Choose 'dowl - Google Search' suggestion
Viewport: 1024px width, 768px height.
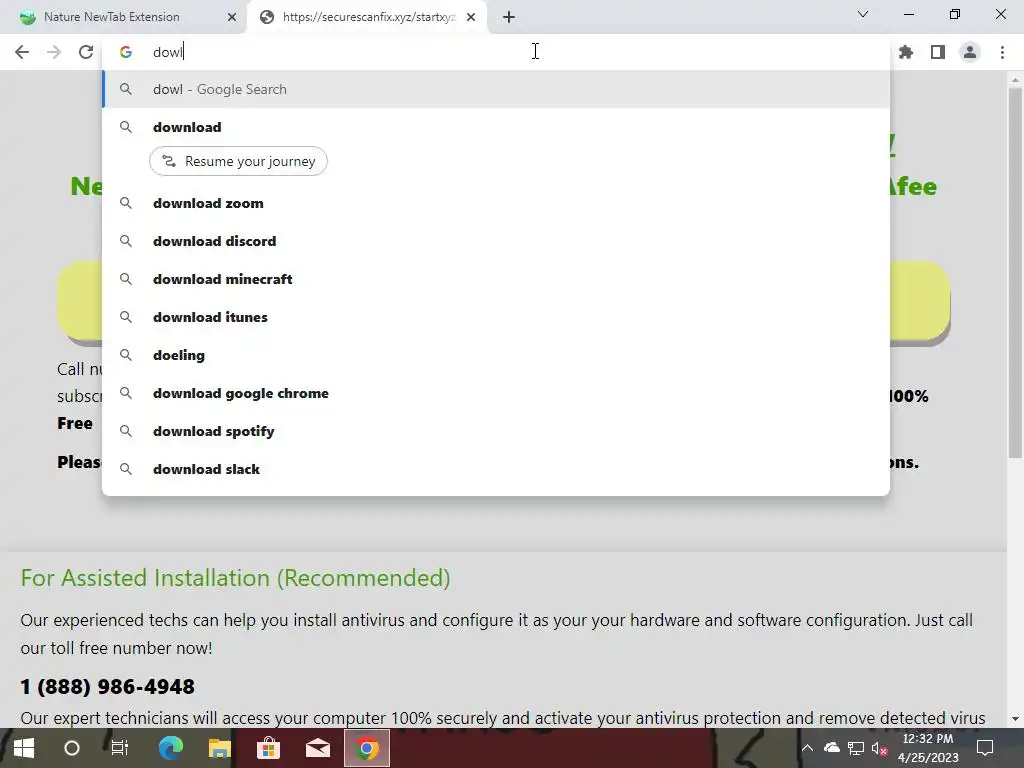(x=496, y=89)
